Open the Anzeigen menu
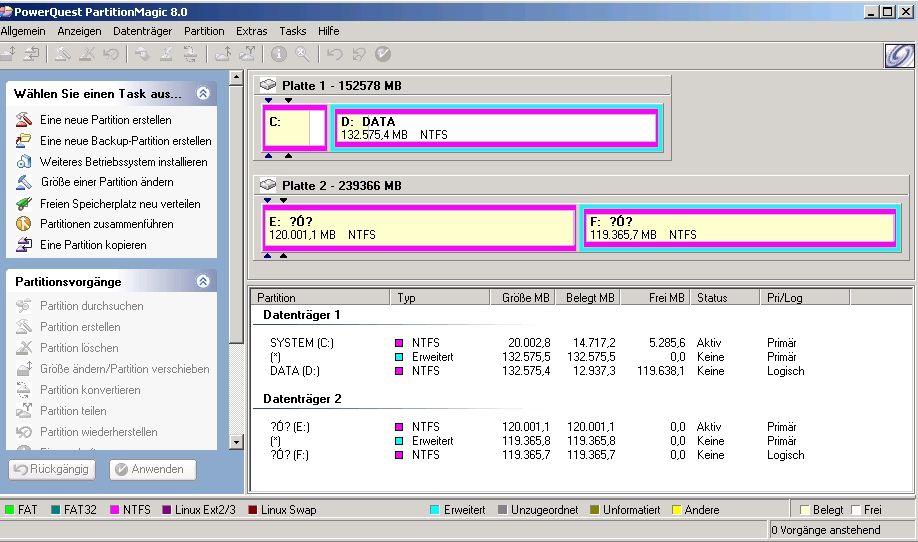This screenshot has width=918, height=542. pyautogui.click(x=79, y=31)
